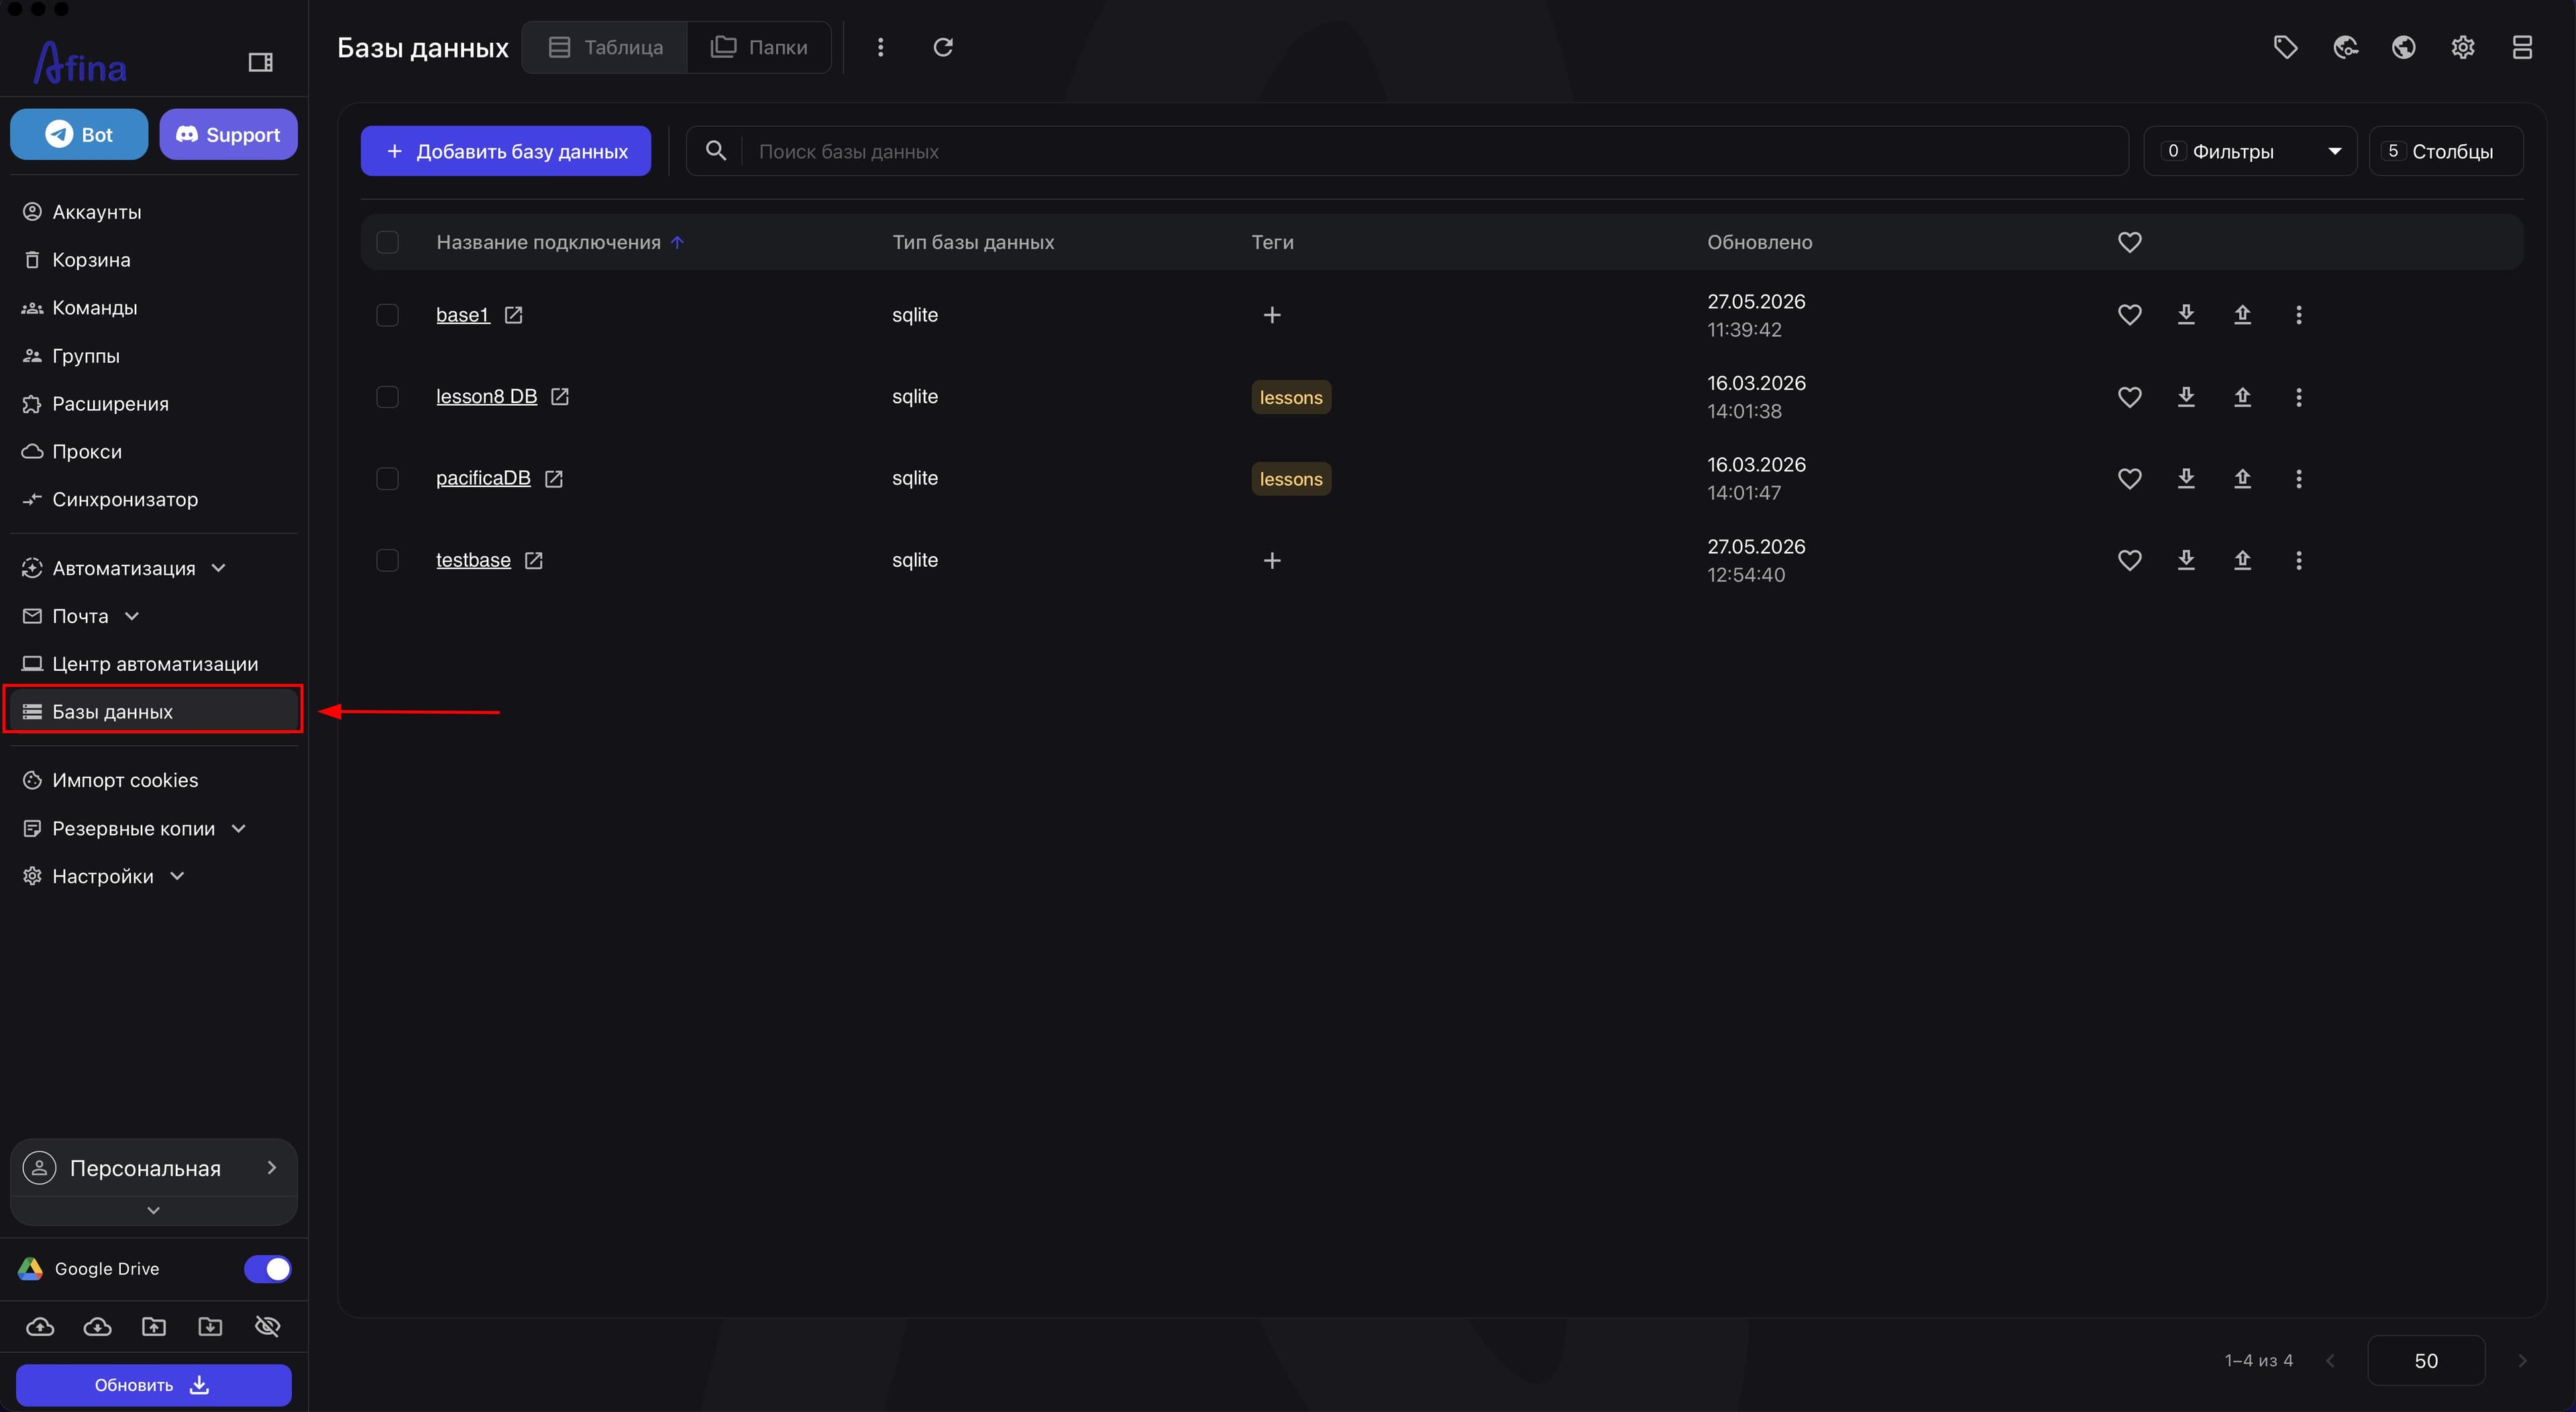This screenshot has width=2576, height=1412.
Task: Tick the select-all checkbox in the table header
Action: click(387, 242)
